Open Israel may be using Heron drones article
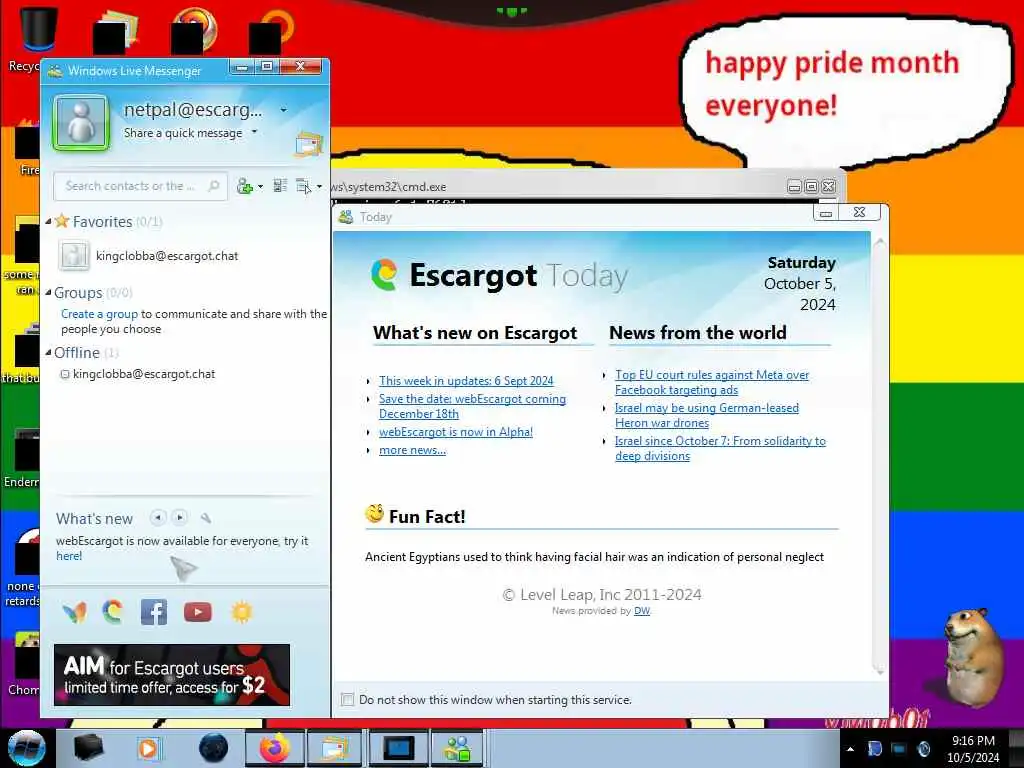Screen dimensions: 1024x768 click(707, 415)
